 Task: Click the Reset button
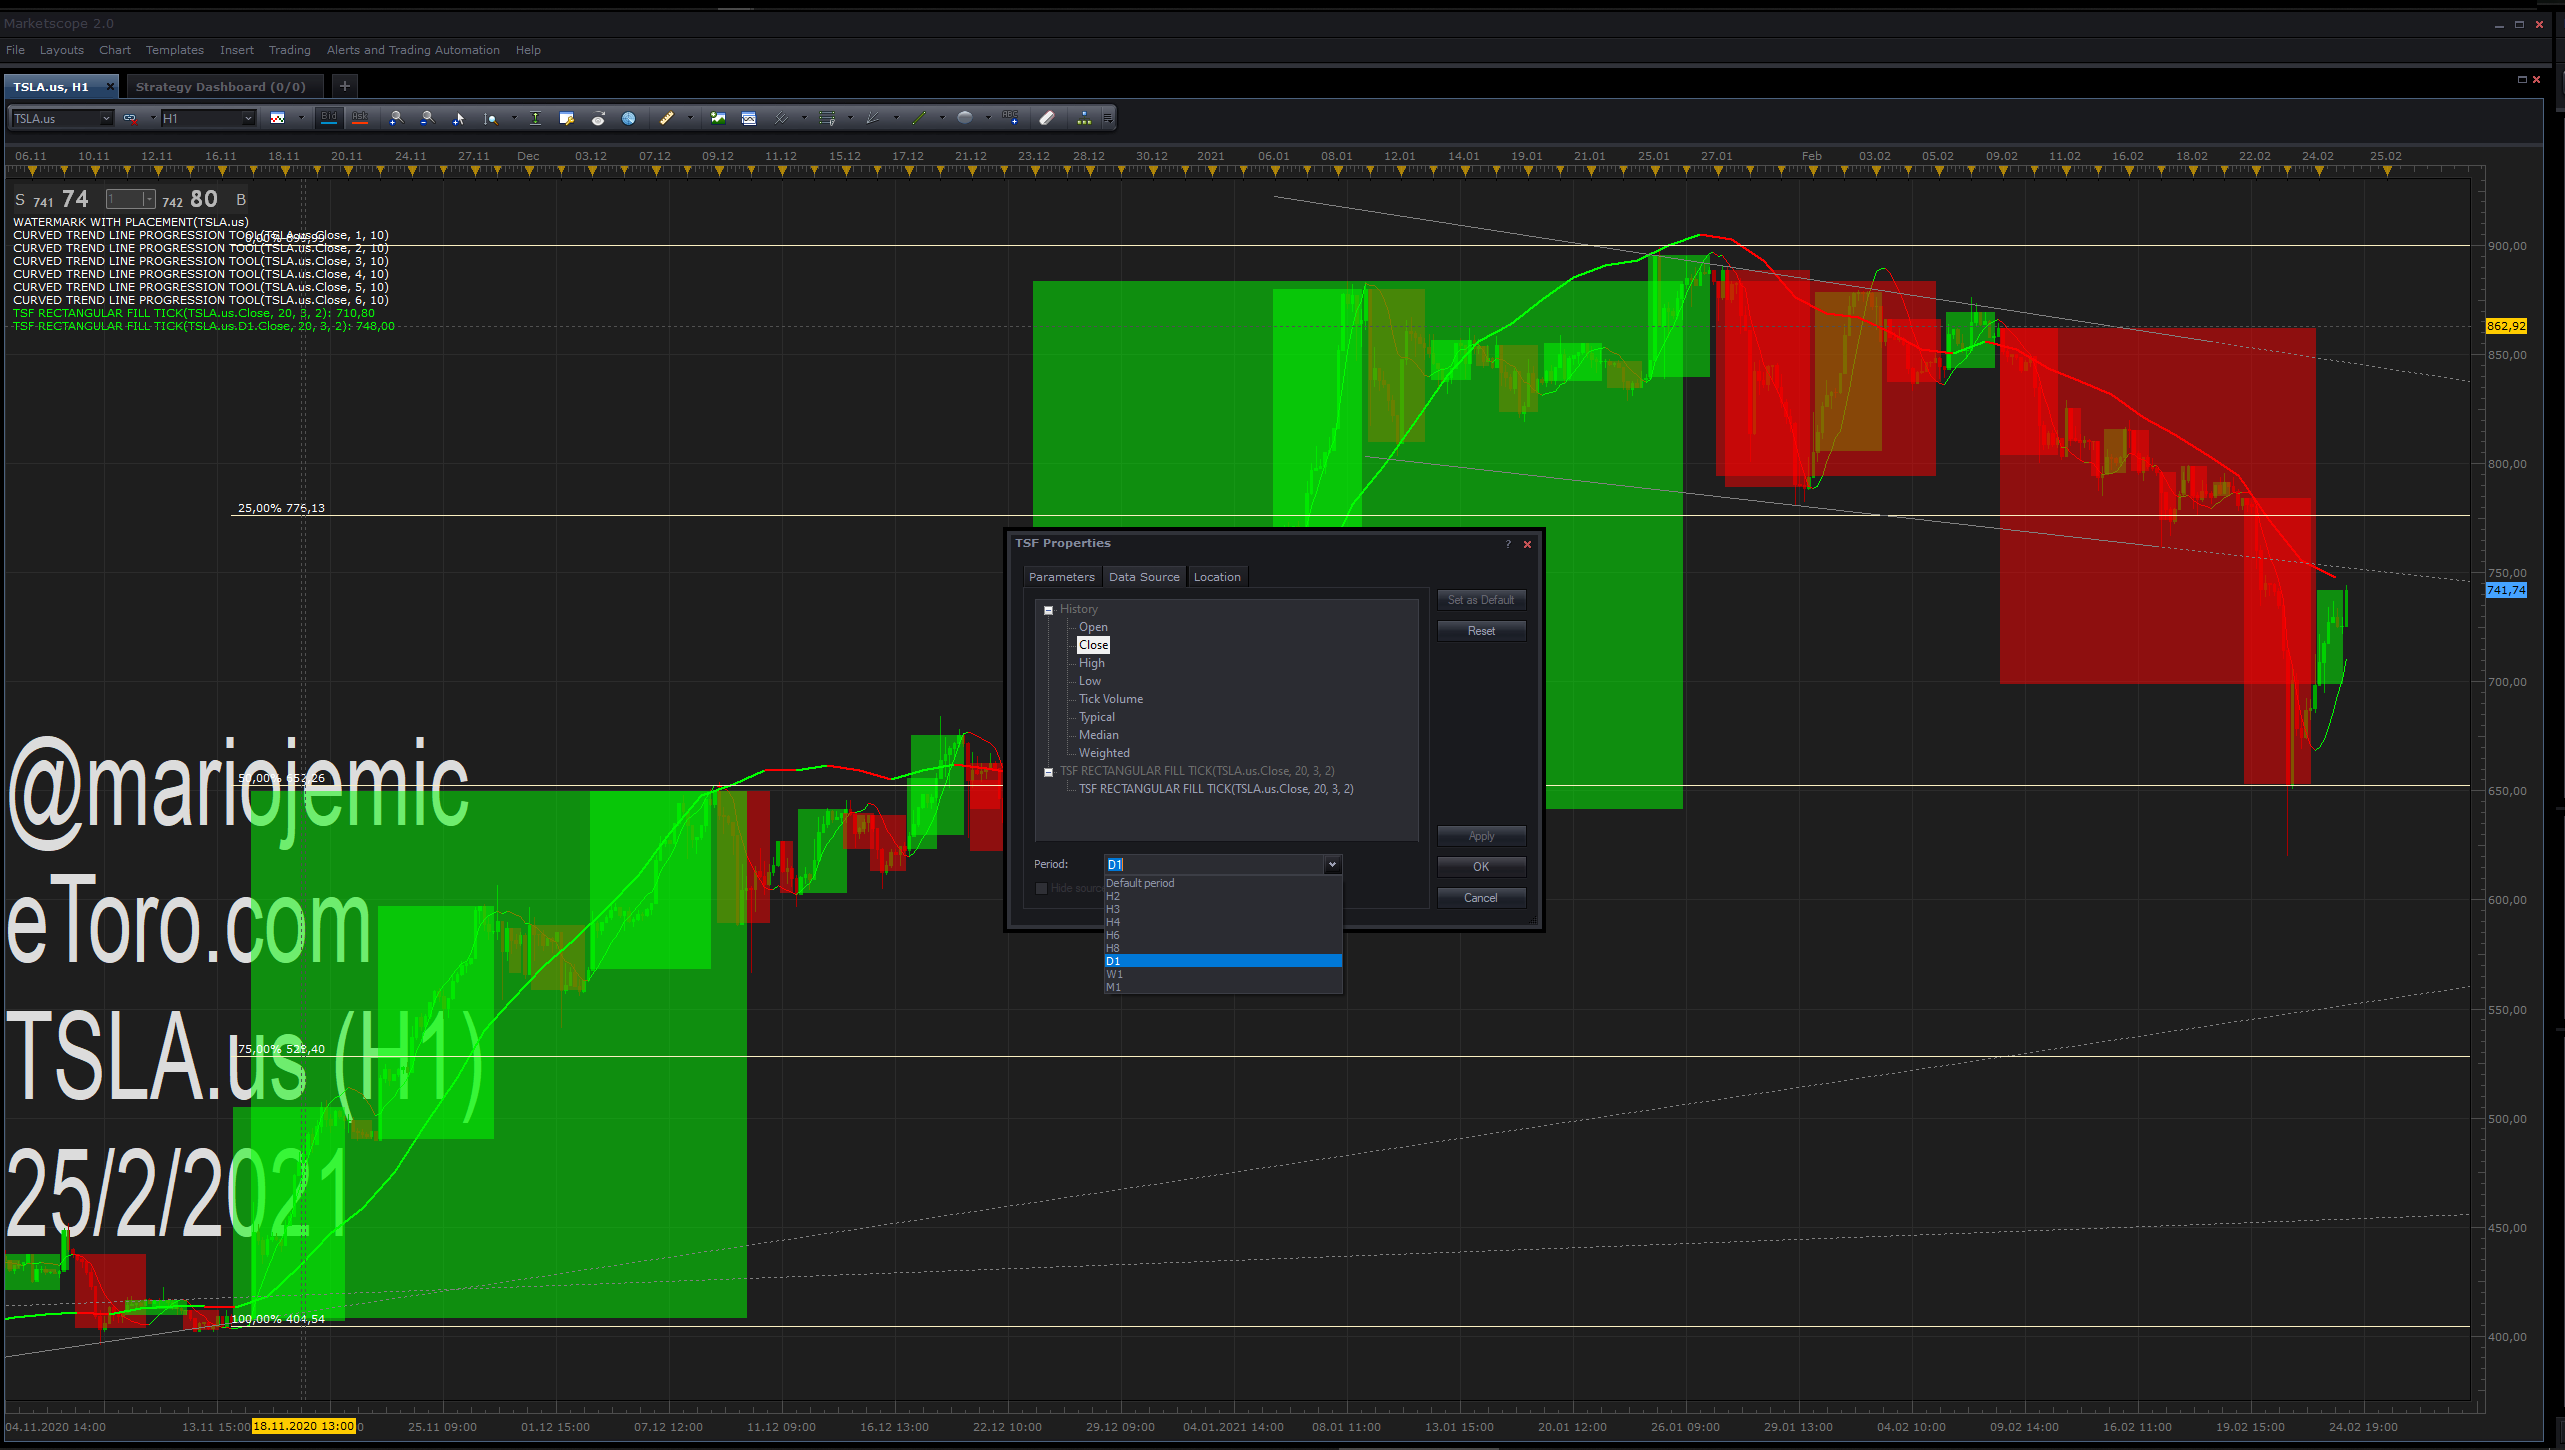click(1481, 631)
